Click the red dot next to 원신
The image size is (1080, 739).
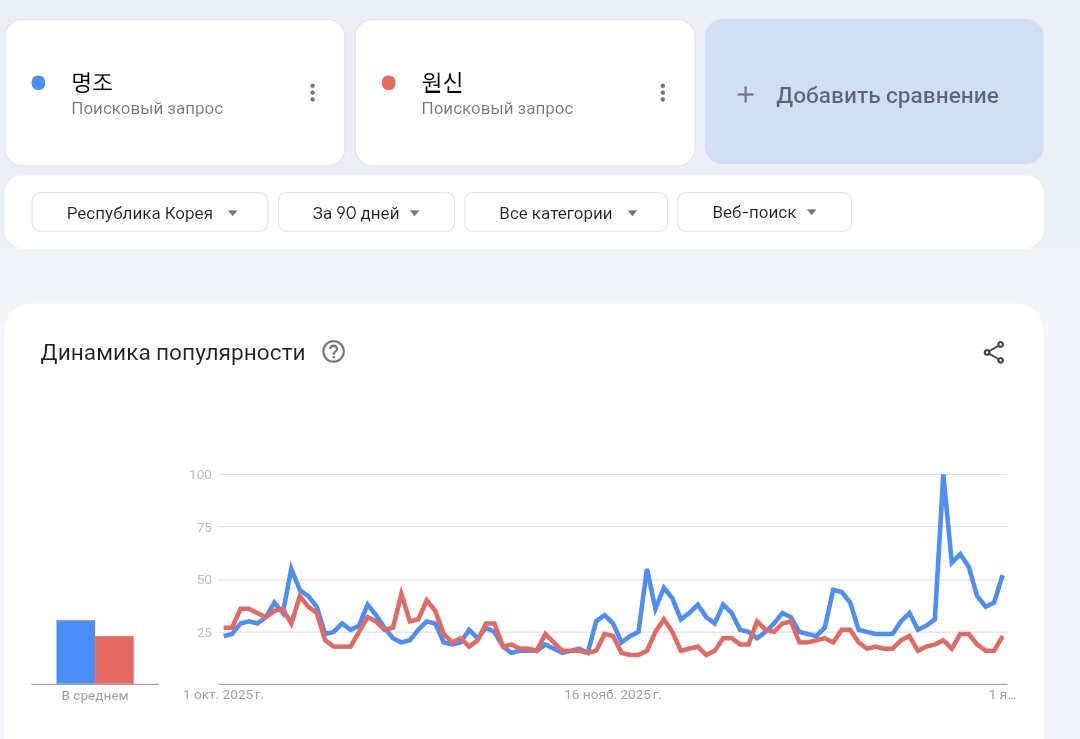[389, 83]
